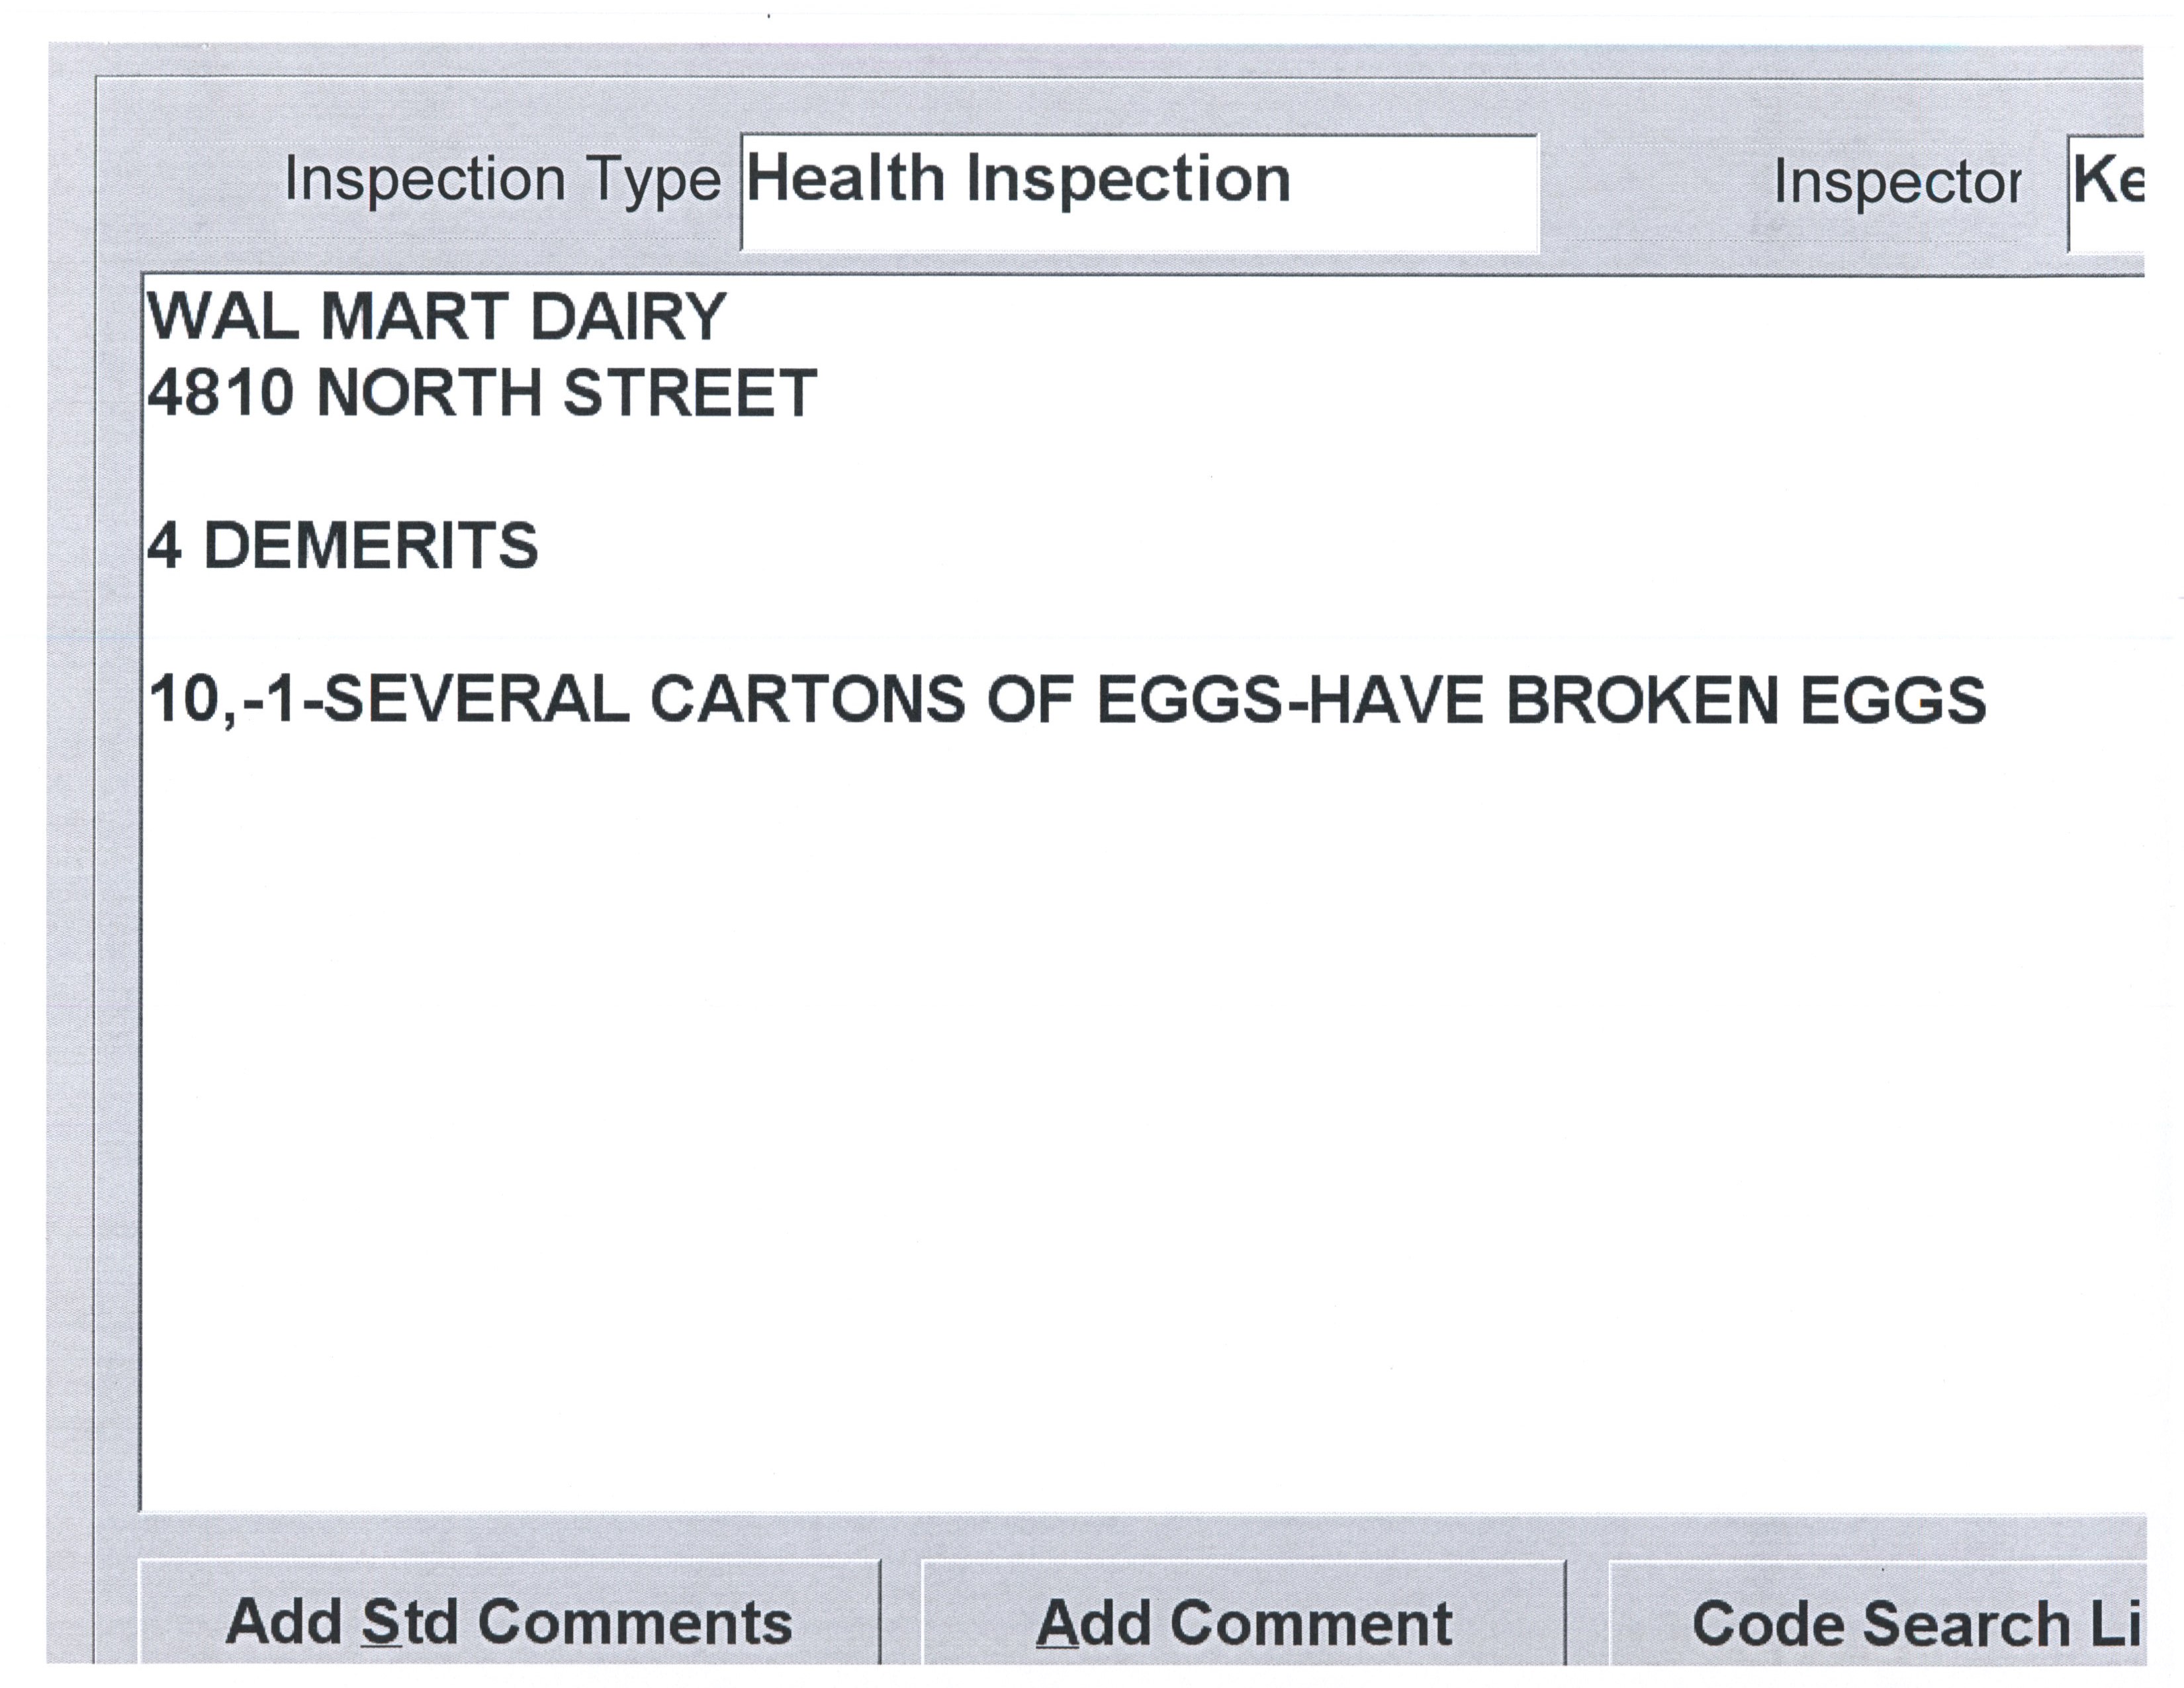Viewport: 2184px width, 1688px height.
Task: Click the word DEMERITS
Action: point(370,546)
